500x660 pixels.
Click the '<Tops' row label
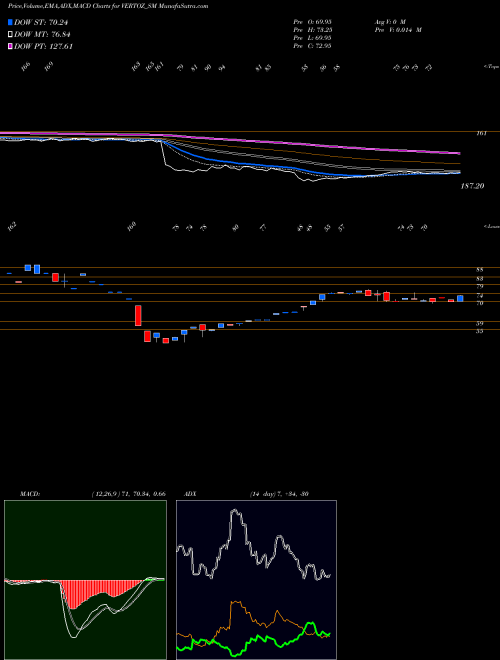pyautogui.click(x=491, y=67)
